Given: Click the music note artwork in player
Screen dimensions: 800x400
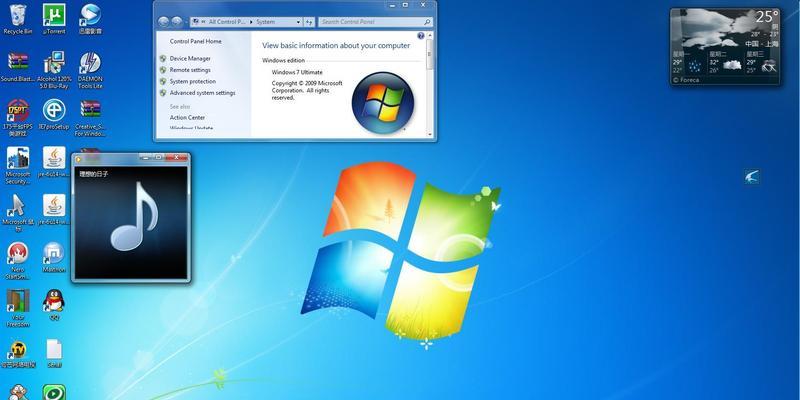Looking at the screenshot, I should point(134,216).
